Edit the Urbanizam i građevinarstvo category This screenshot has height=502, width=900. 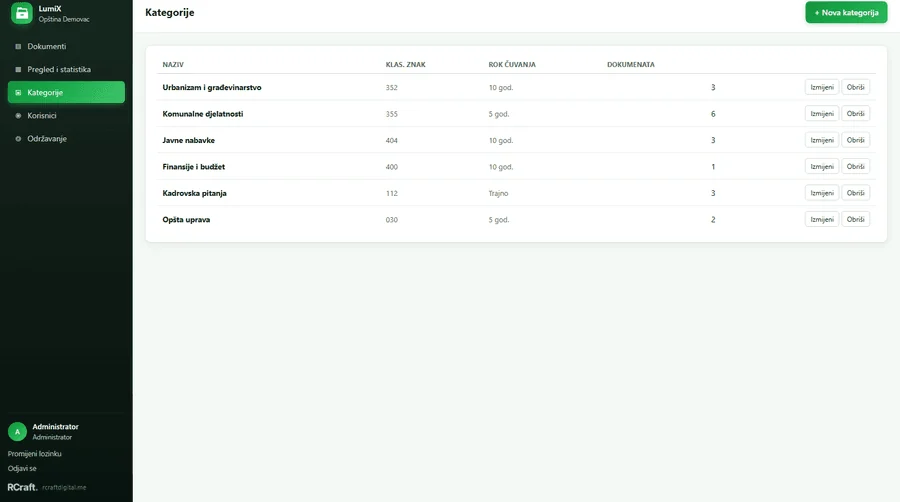821,87
